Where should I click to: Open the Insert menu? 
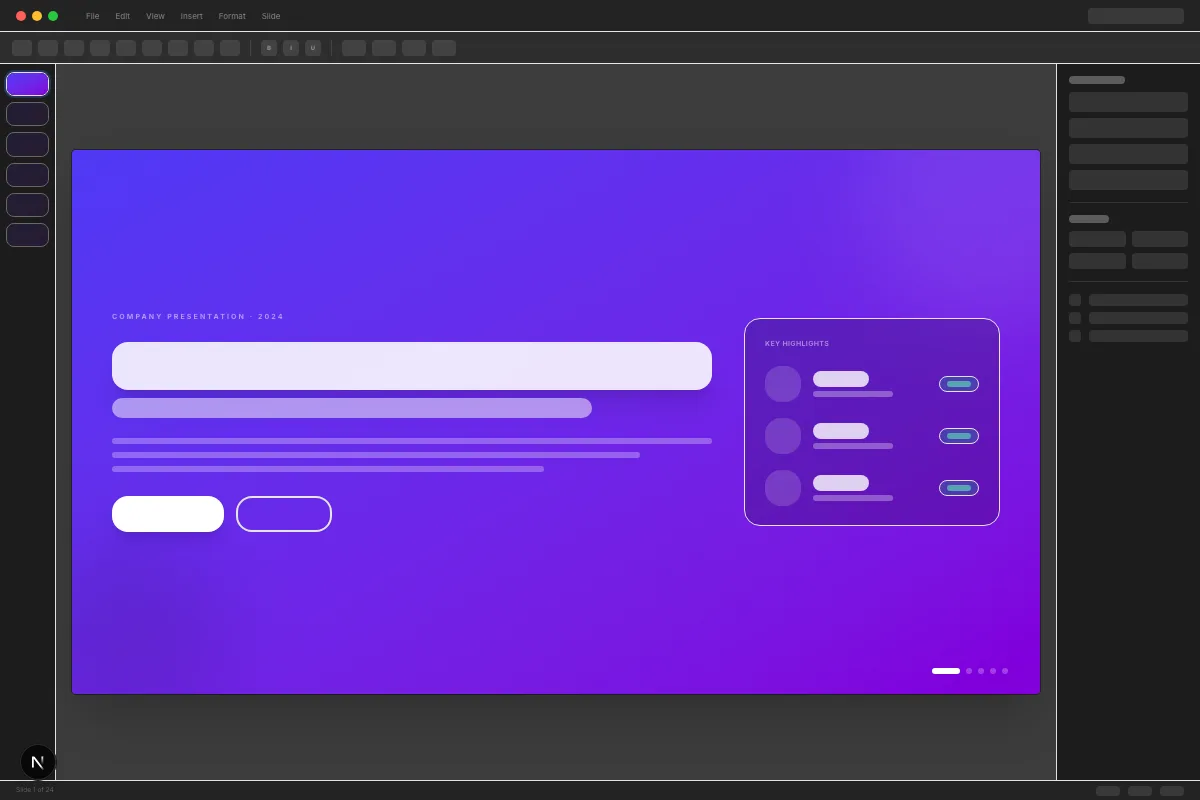coord(191,16)
